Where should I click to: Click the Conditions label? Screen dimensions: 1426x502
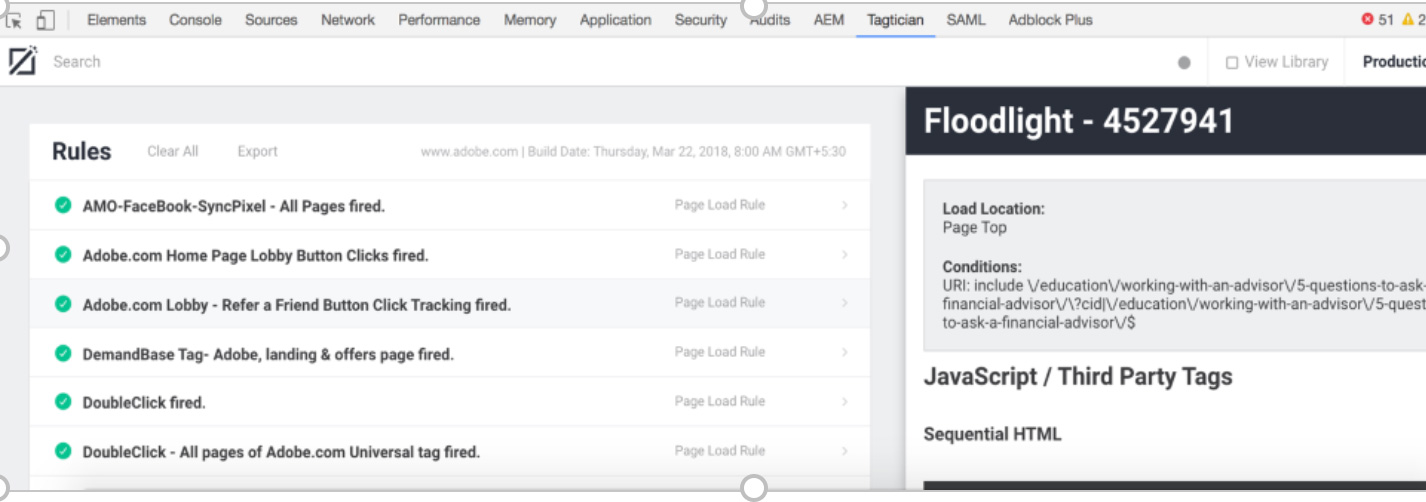point(982,267)
